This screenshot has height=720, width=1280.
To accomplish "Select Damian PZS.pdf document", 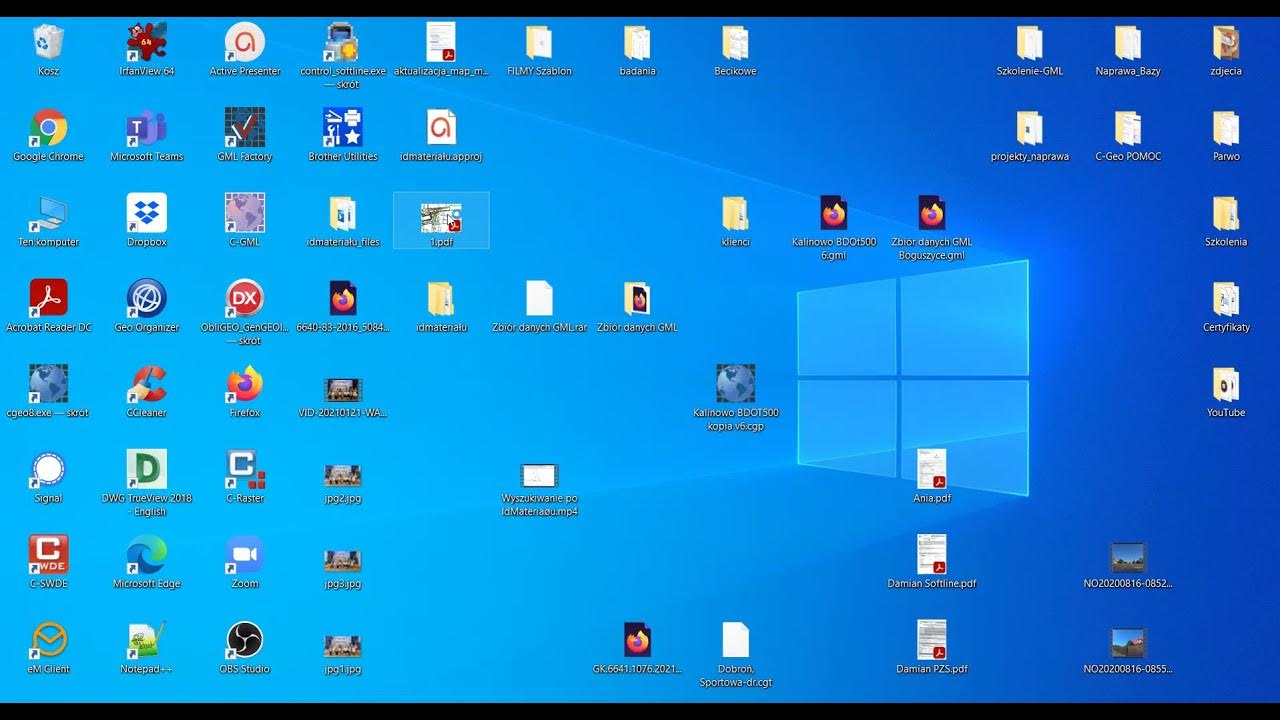I will coord(932,640).
